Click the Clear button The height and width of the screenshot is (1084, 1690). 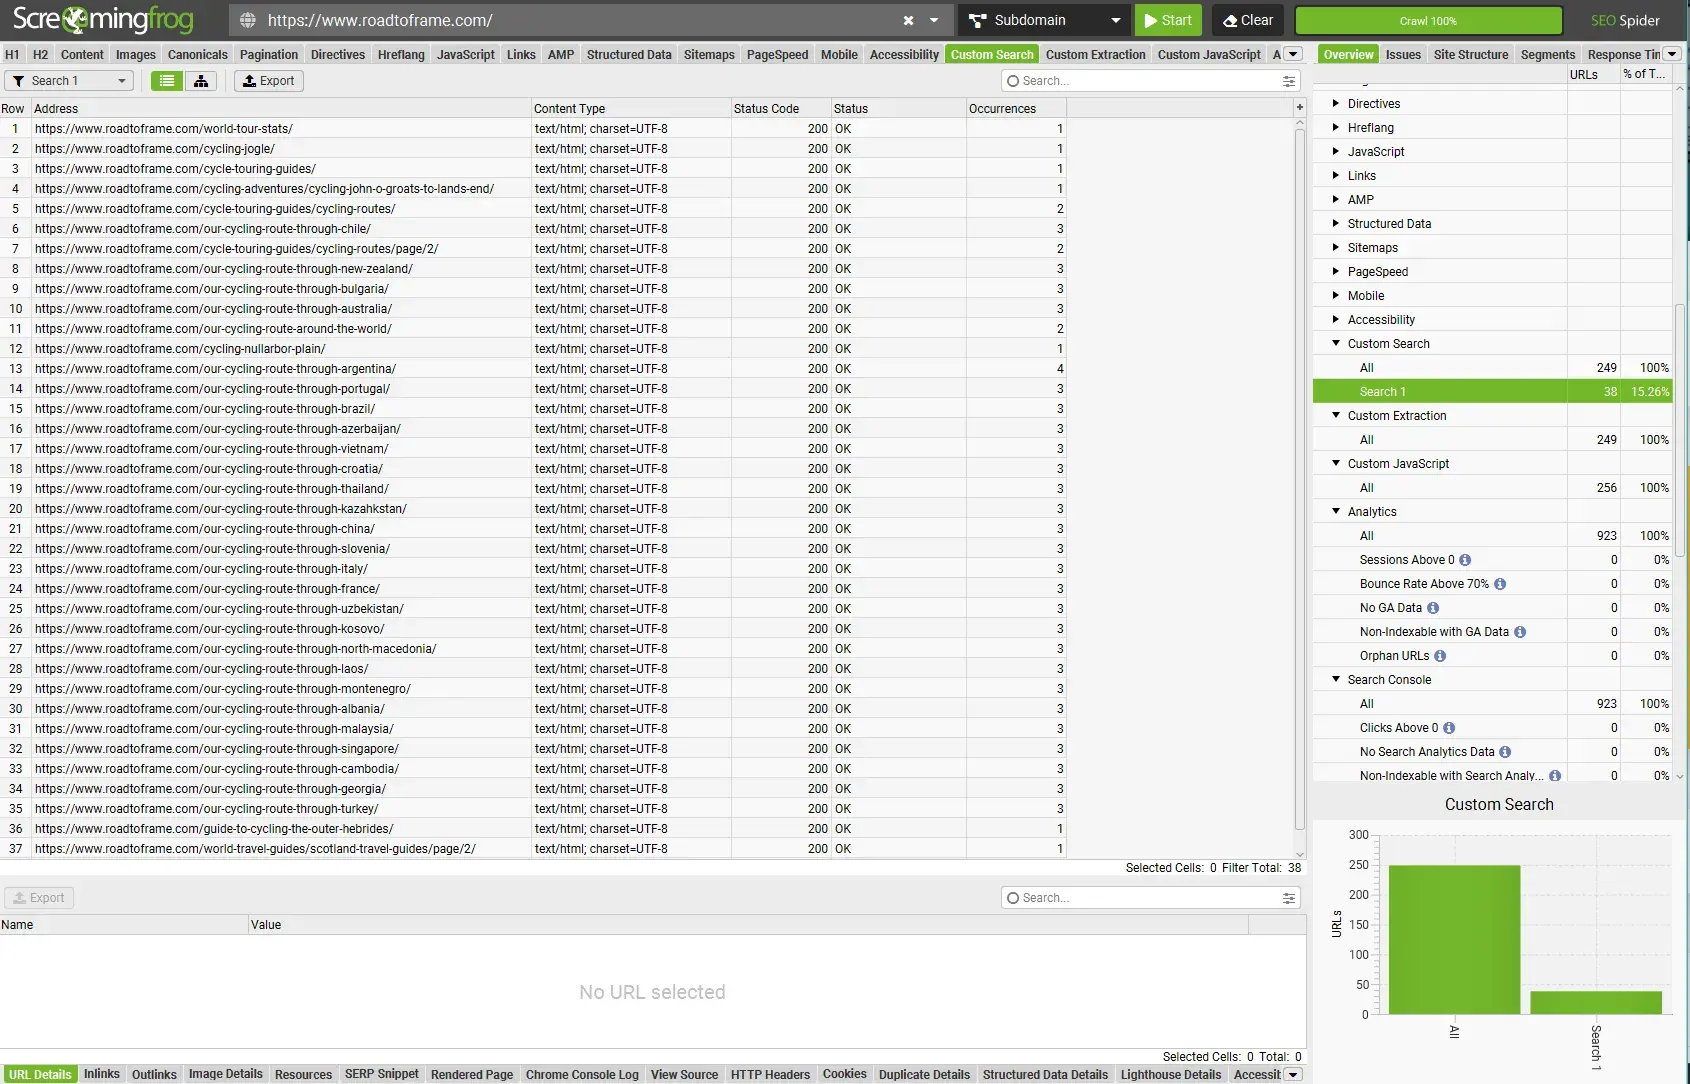point(1247,20)
